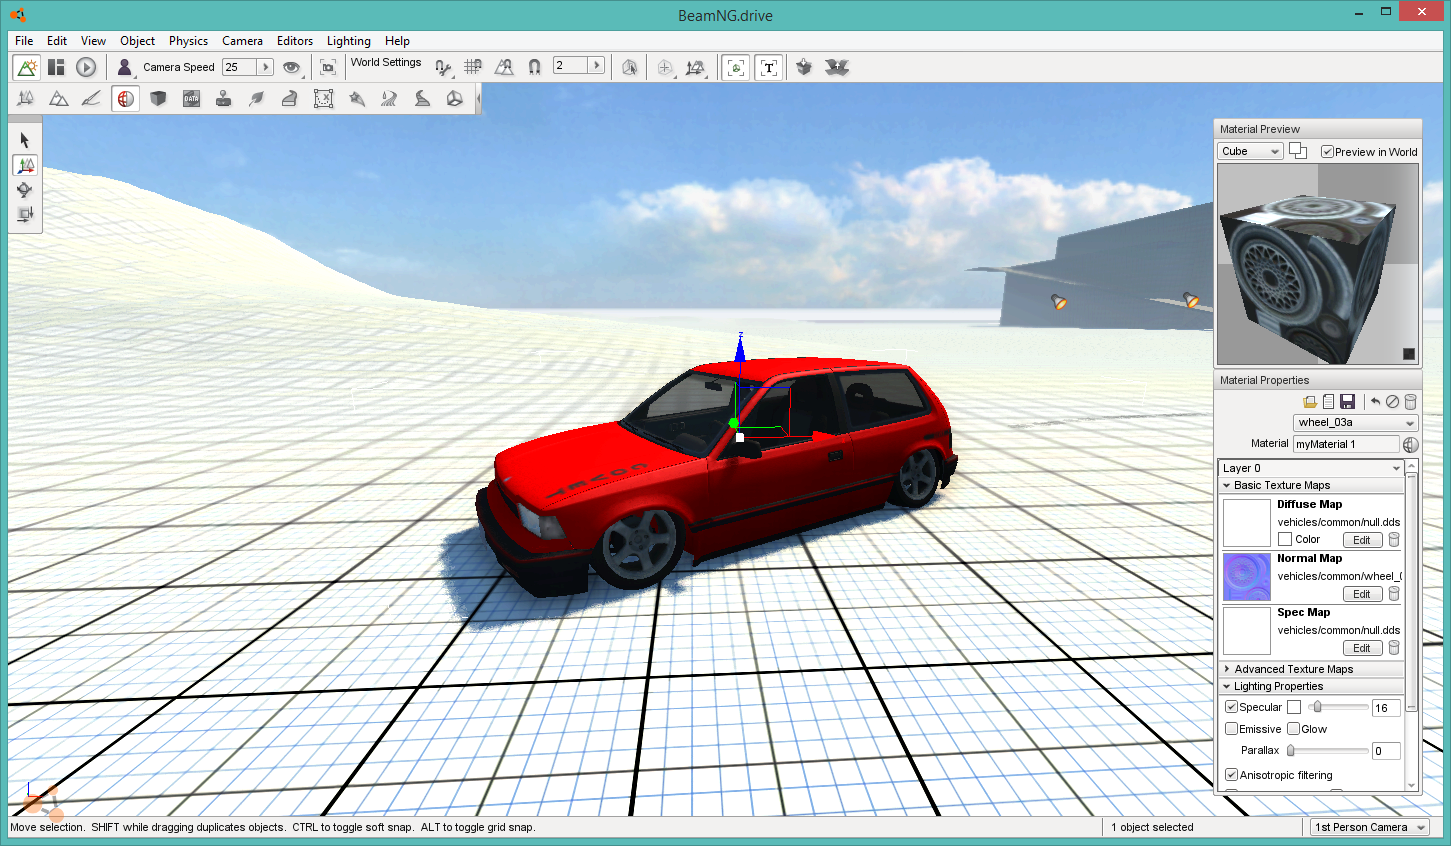Screen dimensions: 1451x846
Task: Open the Layer 0 dropdown
Action: point(1311,468)
